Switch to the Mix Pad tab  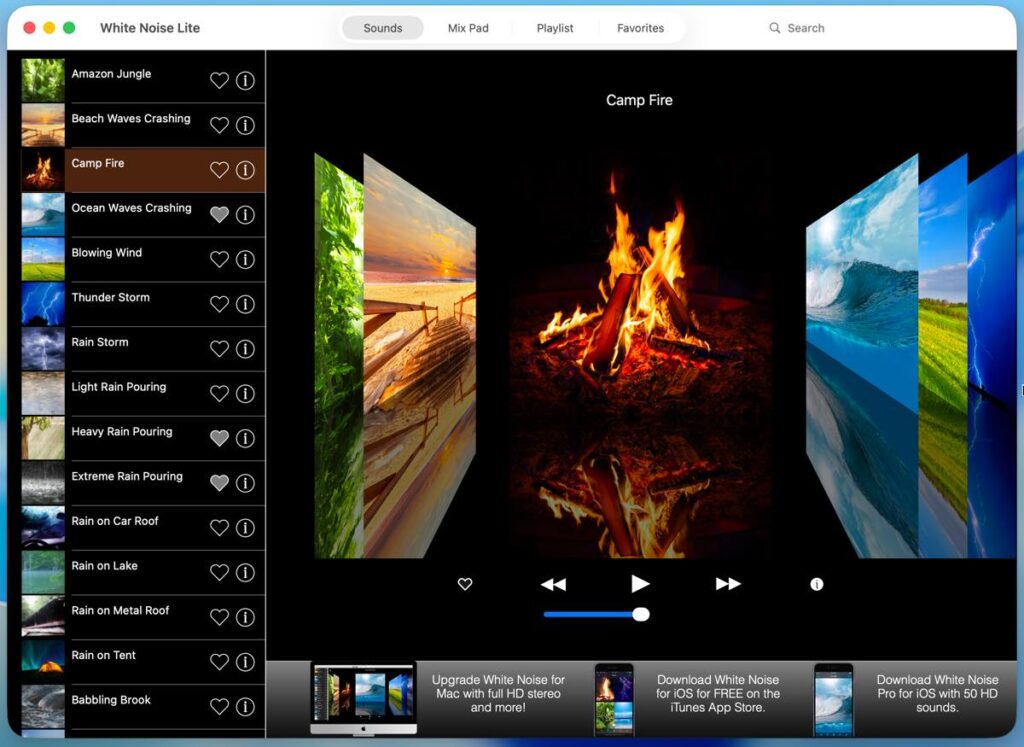coord(468,28)
